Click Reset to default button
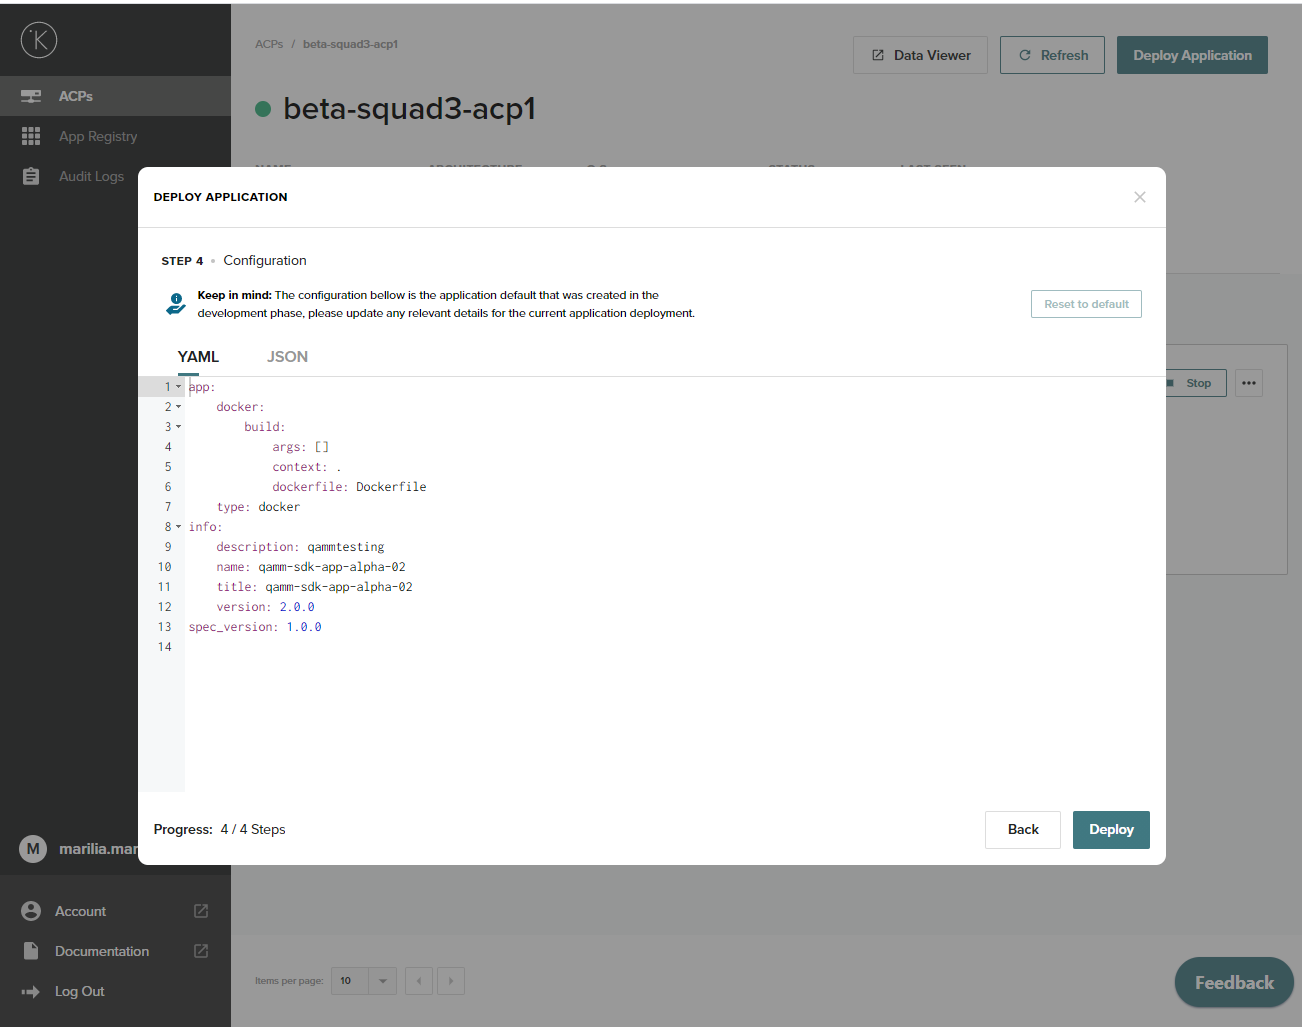 point(1085,304)
